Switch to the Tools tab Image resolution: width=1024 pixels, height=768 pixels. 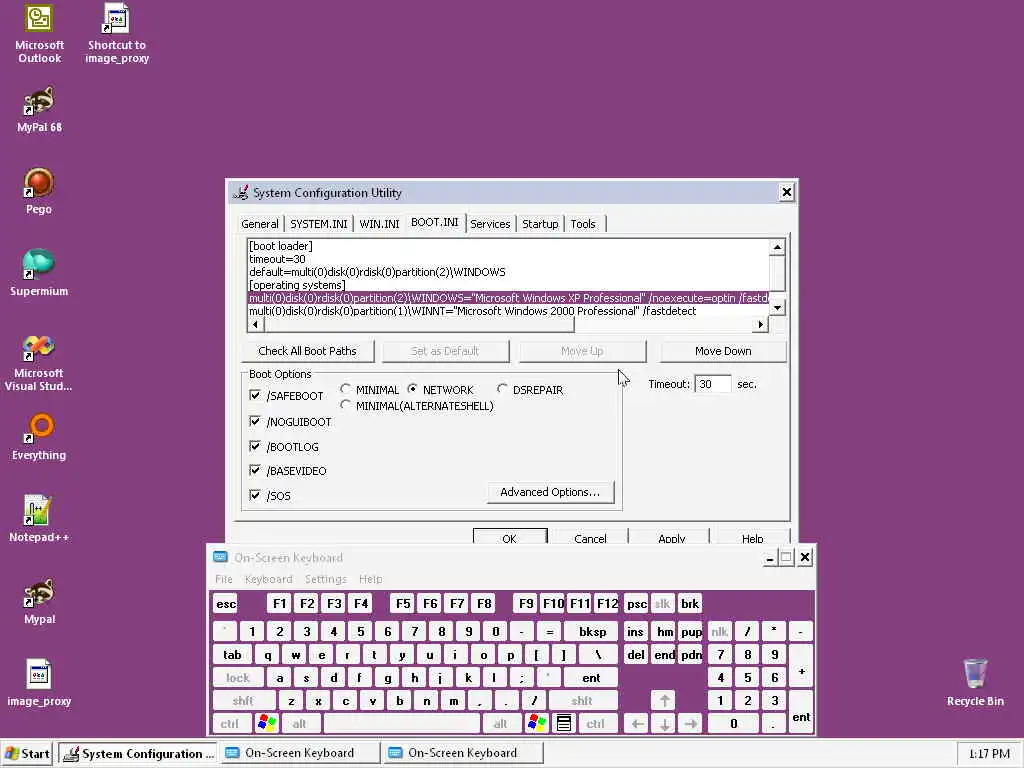(x=583, y=224)
